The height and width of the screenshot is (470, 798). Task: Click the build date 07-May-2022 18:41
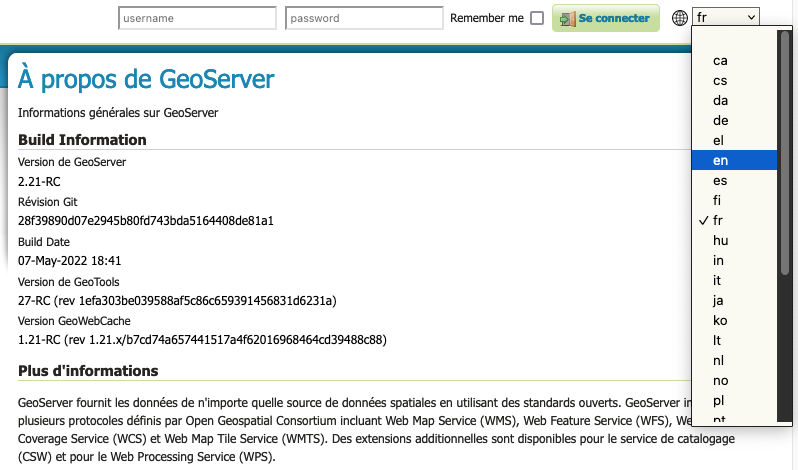(x=69, y=261)
